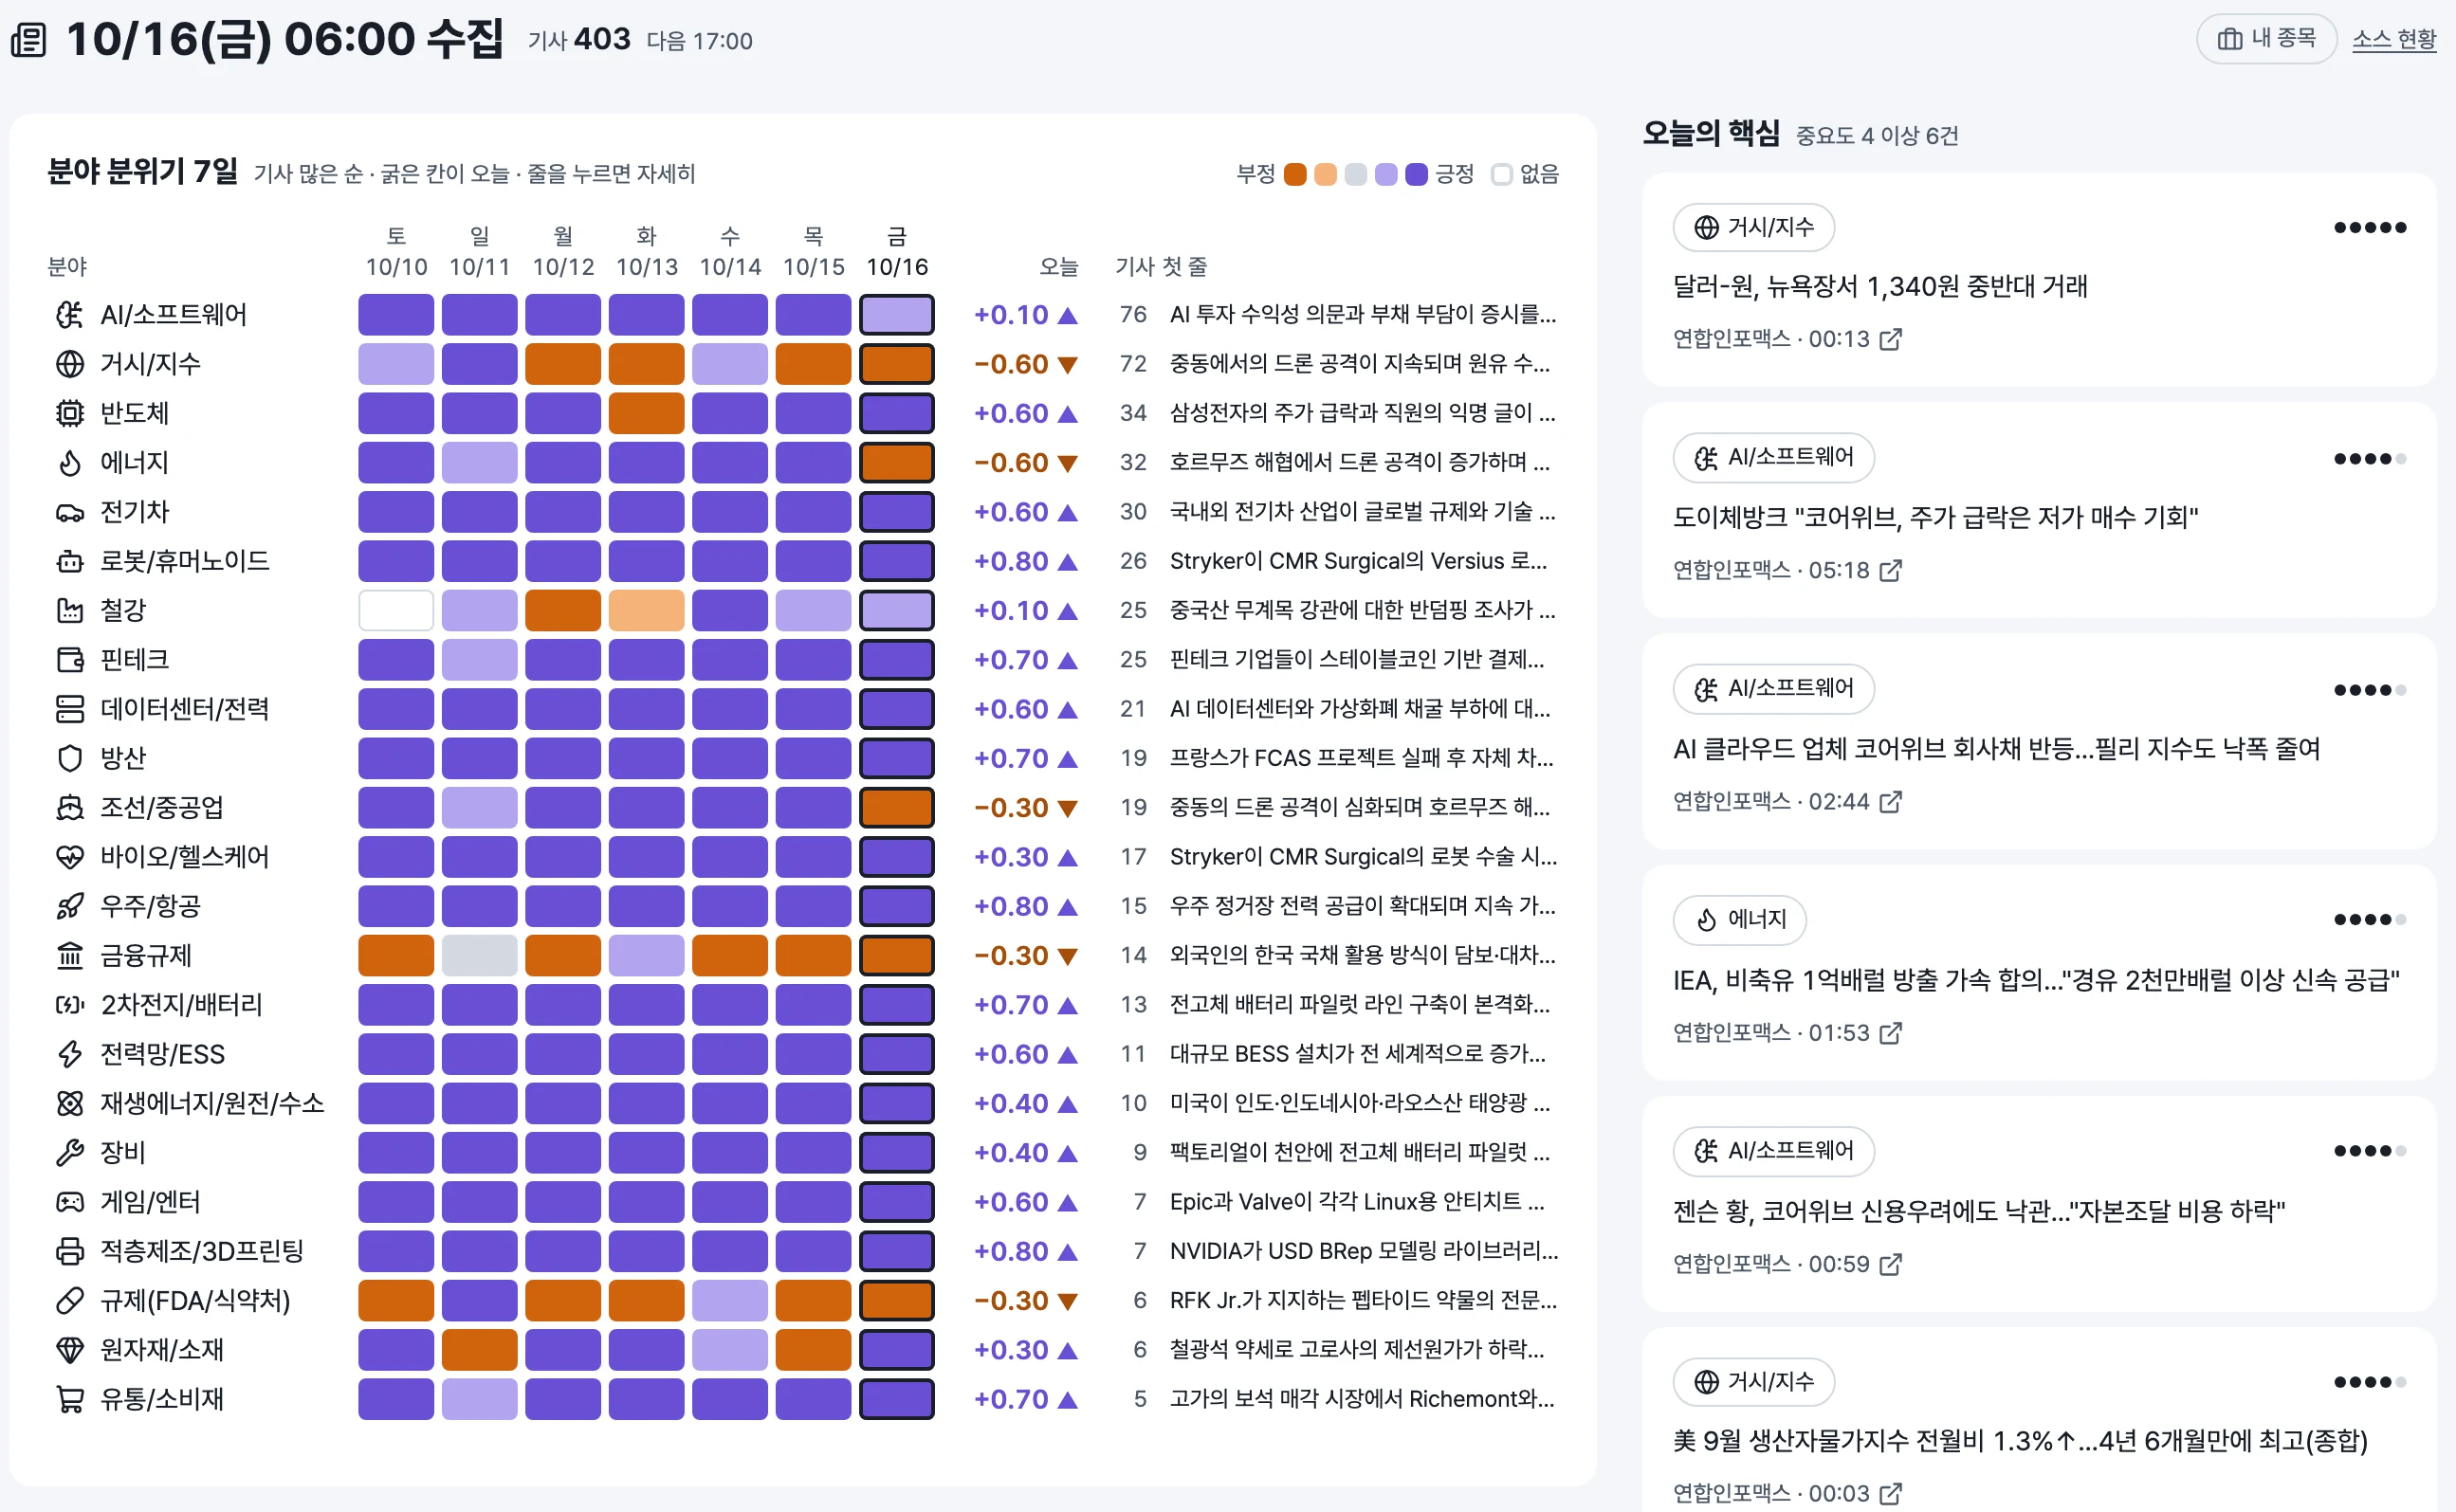This screenshot has width=2456, height=1512.
Task: Click the 게임/엔터 gamepad icon
Action: point(69,1202)
